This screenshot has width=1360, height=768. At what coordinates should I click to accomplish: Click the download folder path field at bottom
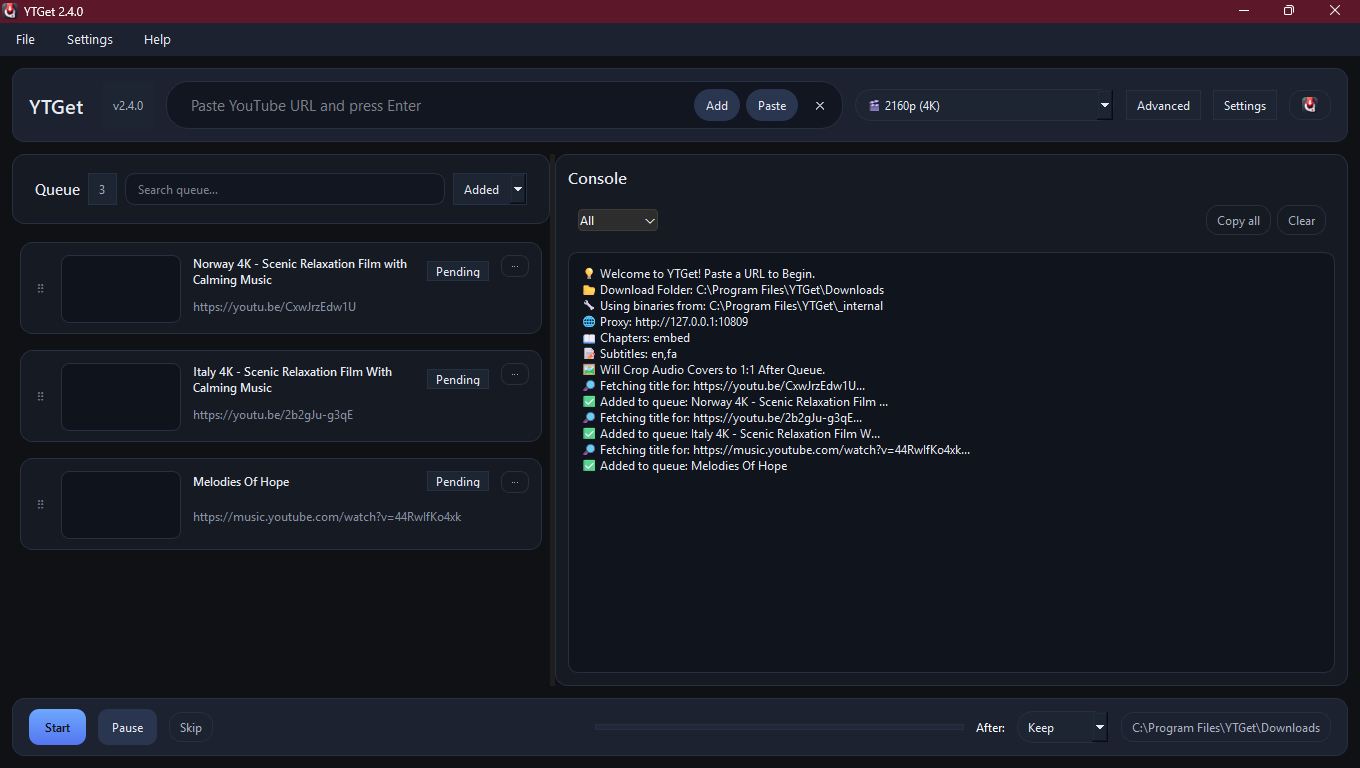[x=1226, y=727]
